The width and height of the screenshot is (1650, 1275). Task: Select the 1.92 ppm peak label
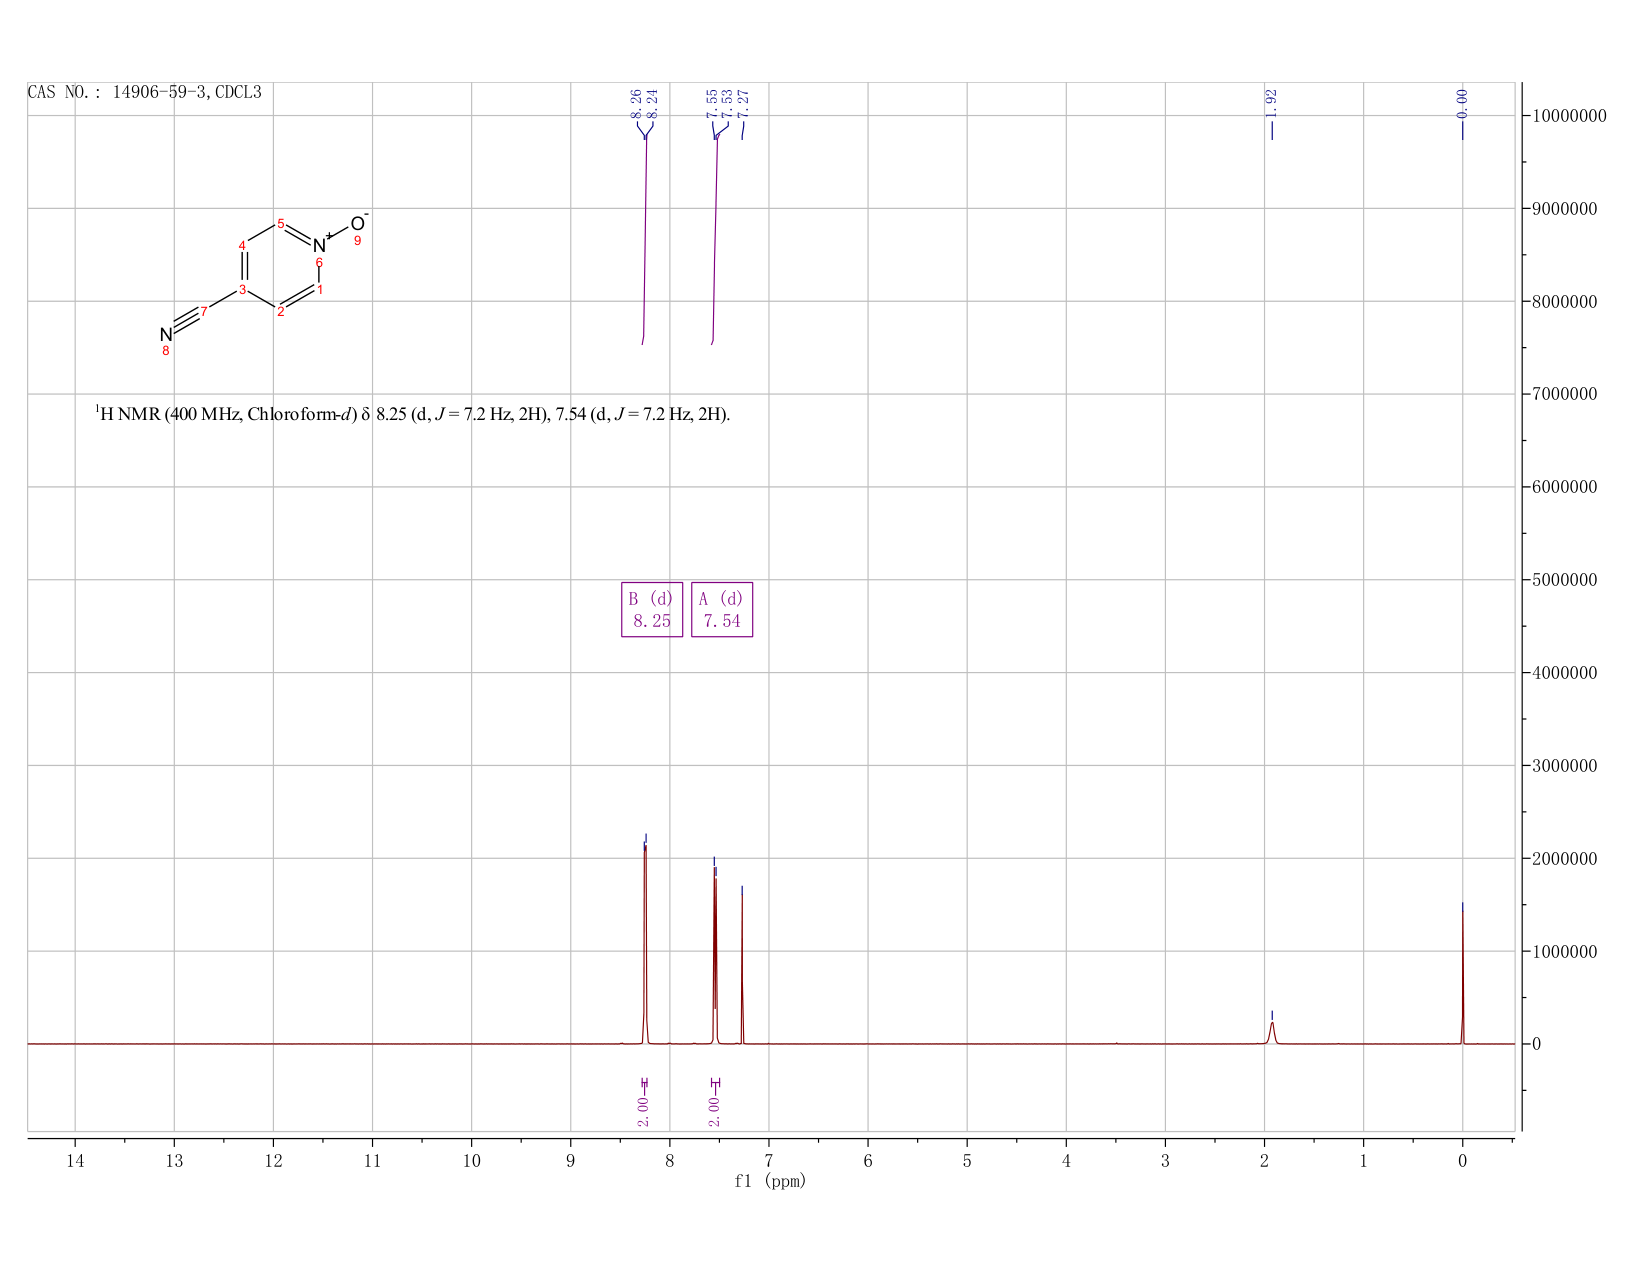click(1271, 103)
